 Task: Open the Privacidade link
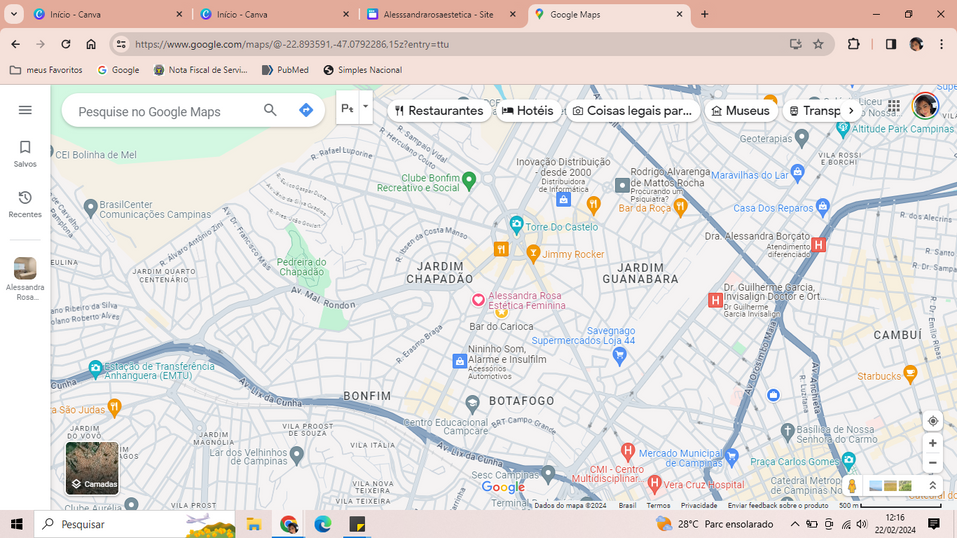tap(699, 505)
